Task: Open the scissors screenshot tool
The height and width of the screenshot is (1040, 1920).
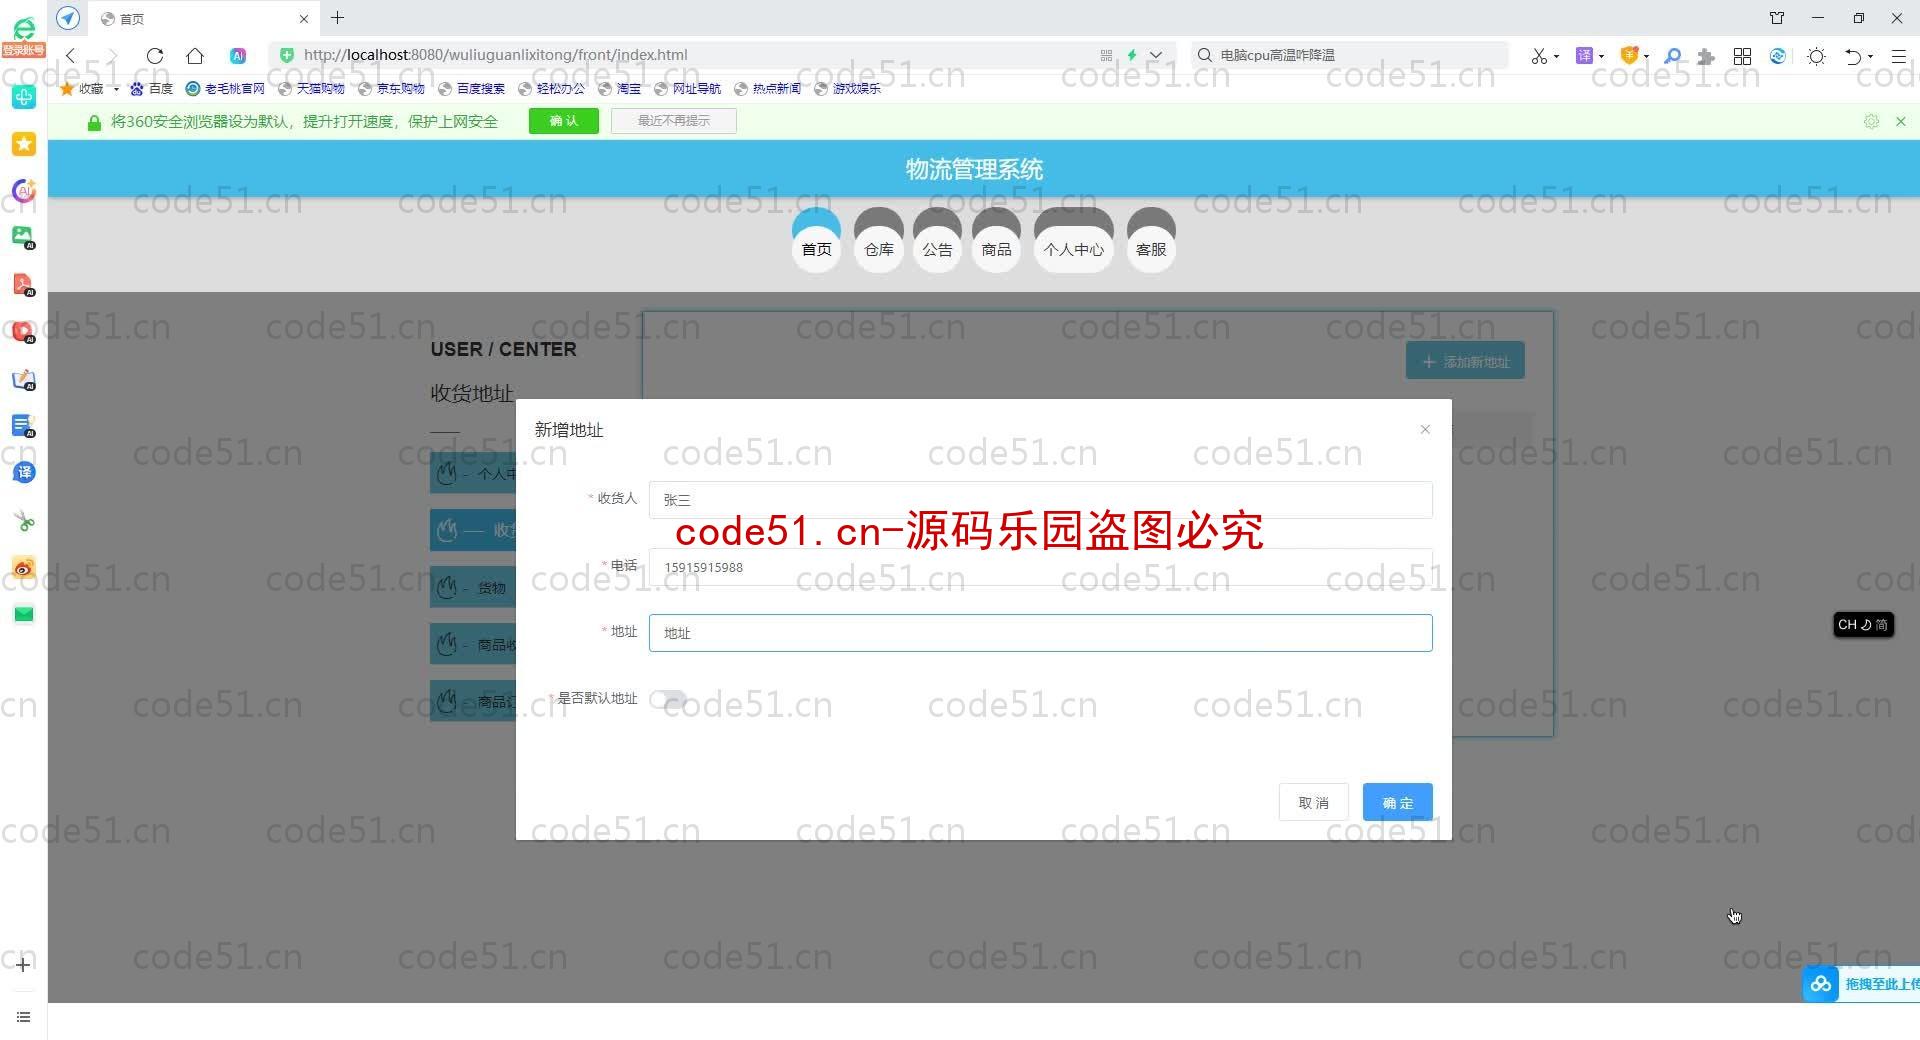Action: 1539,56
